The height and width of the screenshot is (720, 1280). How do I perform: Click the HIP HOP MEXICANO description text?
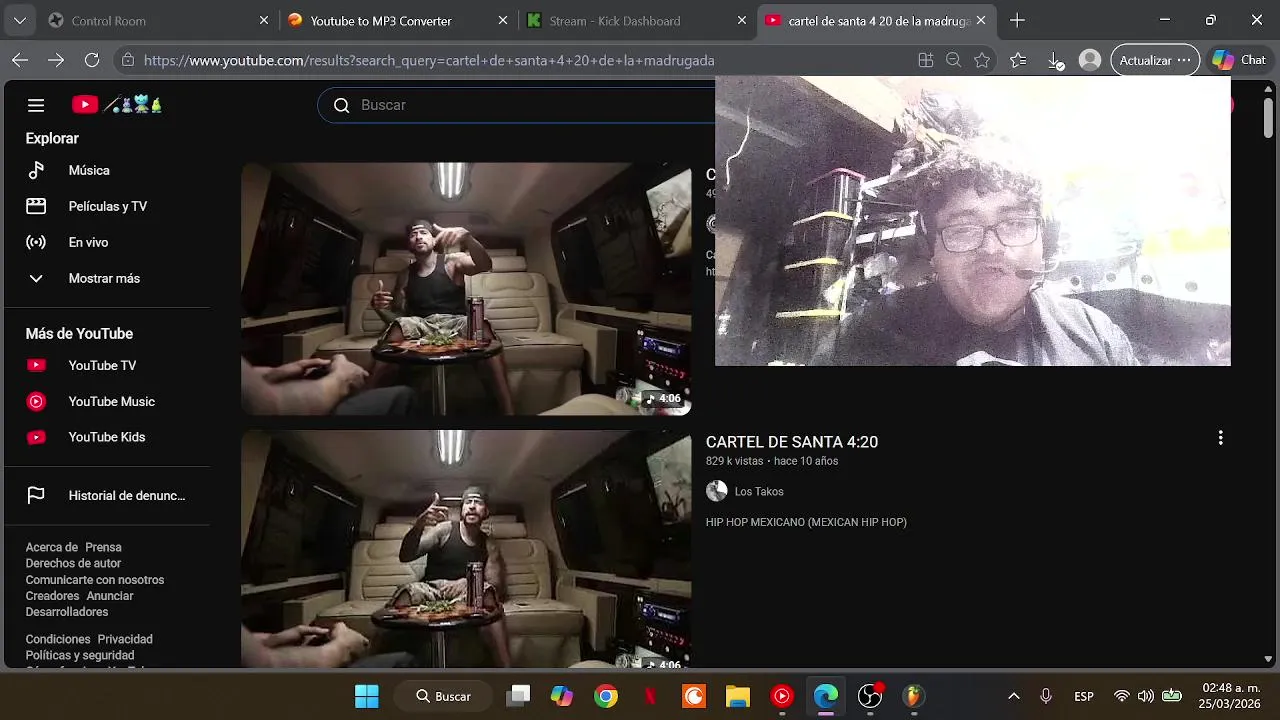(x=806, y=522)
